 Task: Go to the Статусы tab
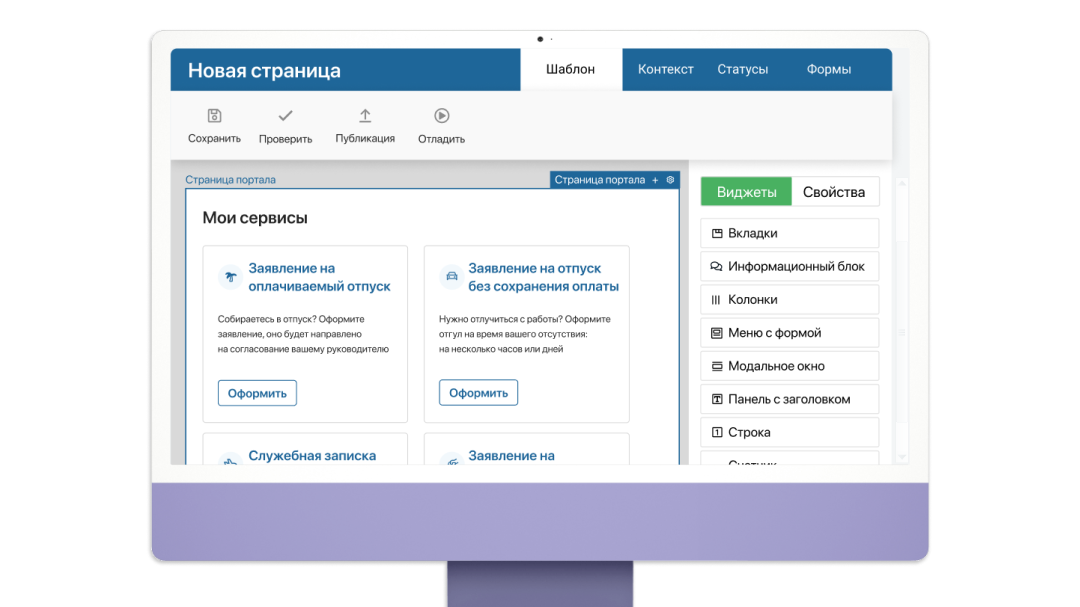742,70
